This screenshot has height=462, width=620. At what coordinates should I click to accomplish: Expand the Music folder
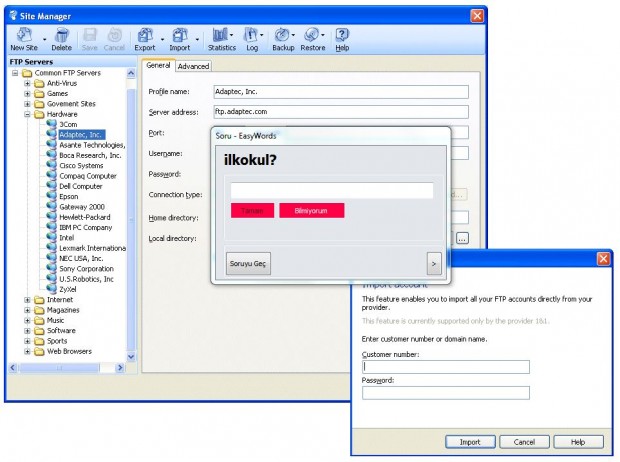(27, 320)
